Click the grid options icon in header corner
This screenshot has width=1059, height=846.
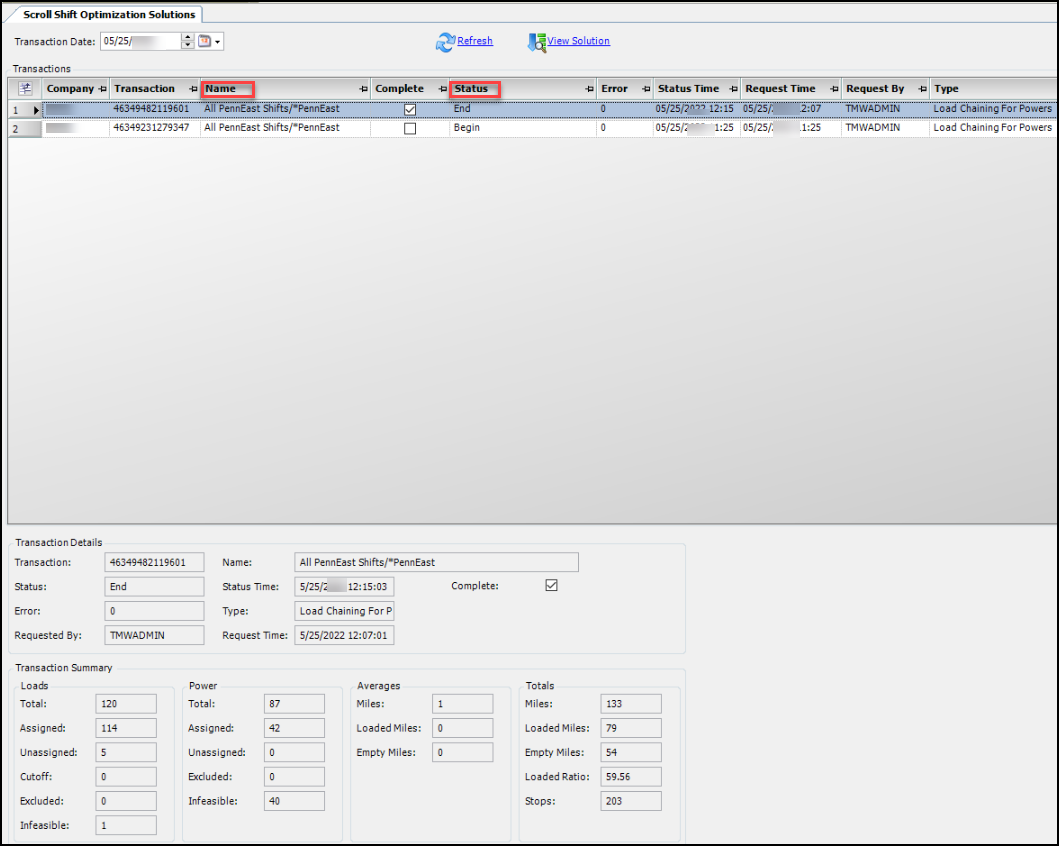[25, 88]
